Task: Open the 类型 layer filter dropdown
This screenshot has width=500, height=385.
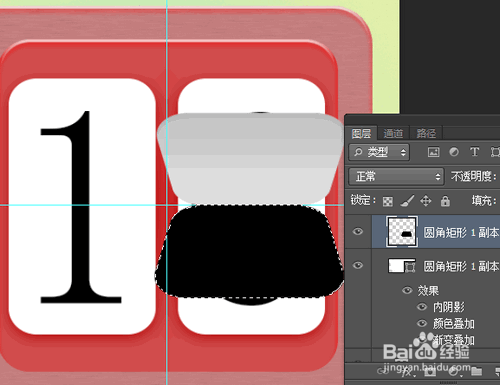Action: click(x=379, y=152)
